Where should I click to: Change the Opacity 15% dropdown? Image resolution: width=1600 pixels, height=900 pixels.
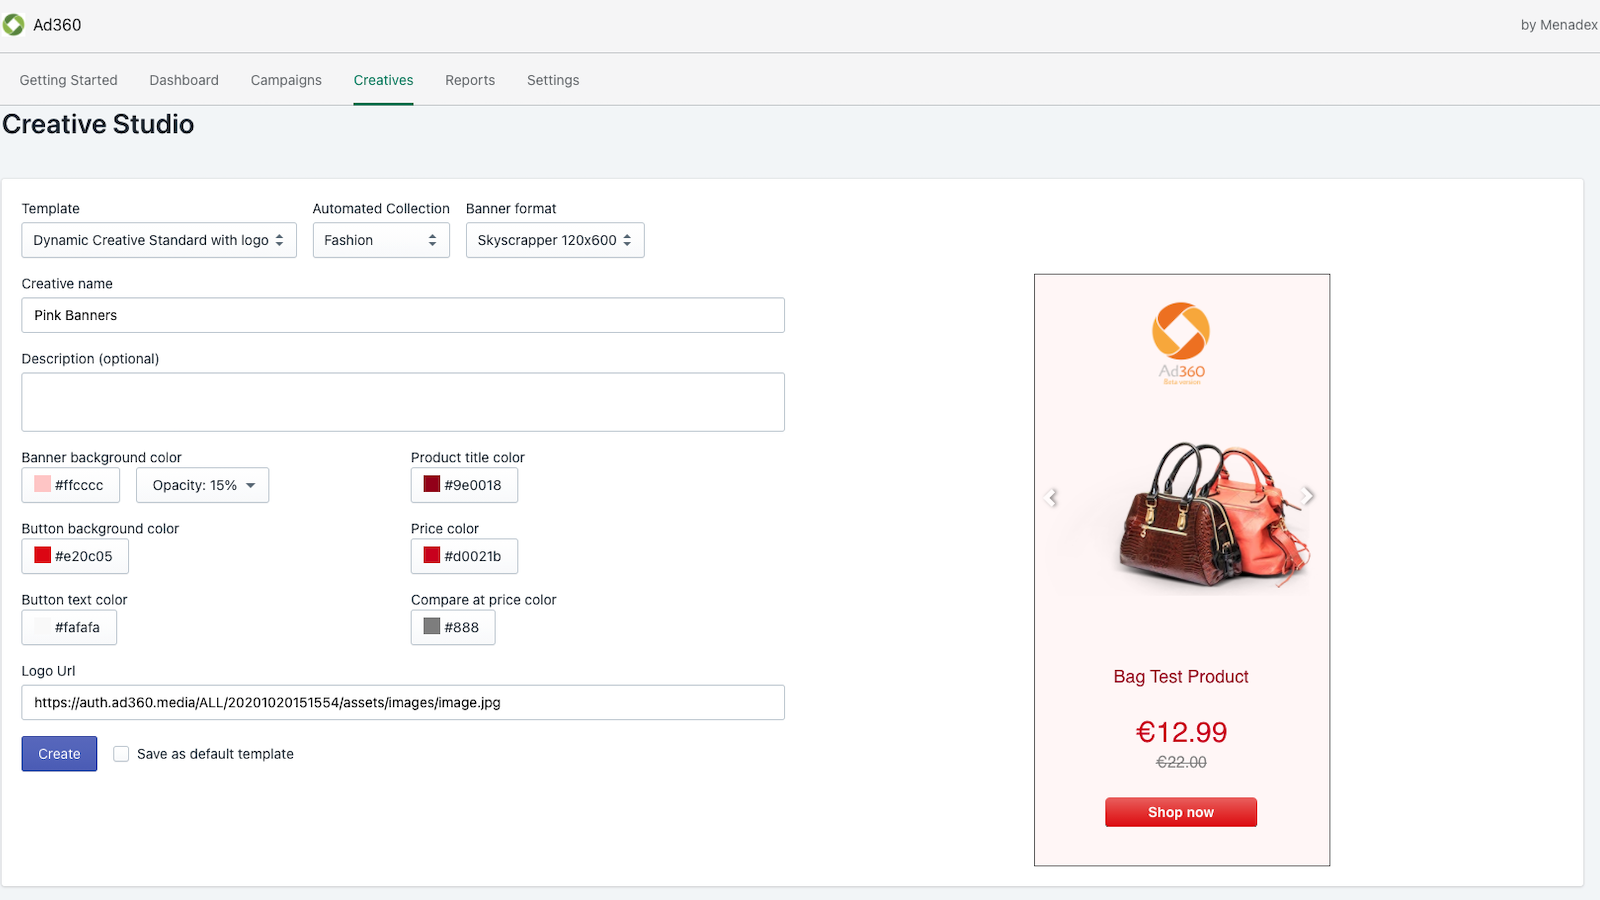click(x=203, y=485)
